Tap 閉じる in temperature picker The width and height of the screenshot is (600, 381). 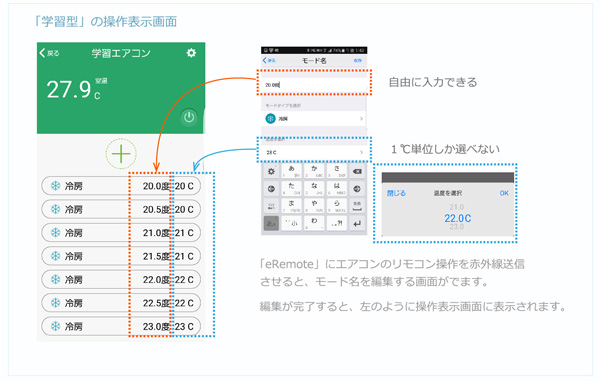coord(396,193)
